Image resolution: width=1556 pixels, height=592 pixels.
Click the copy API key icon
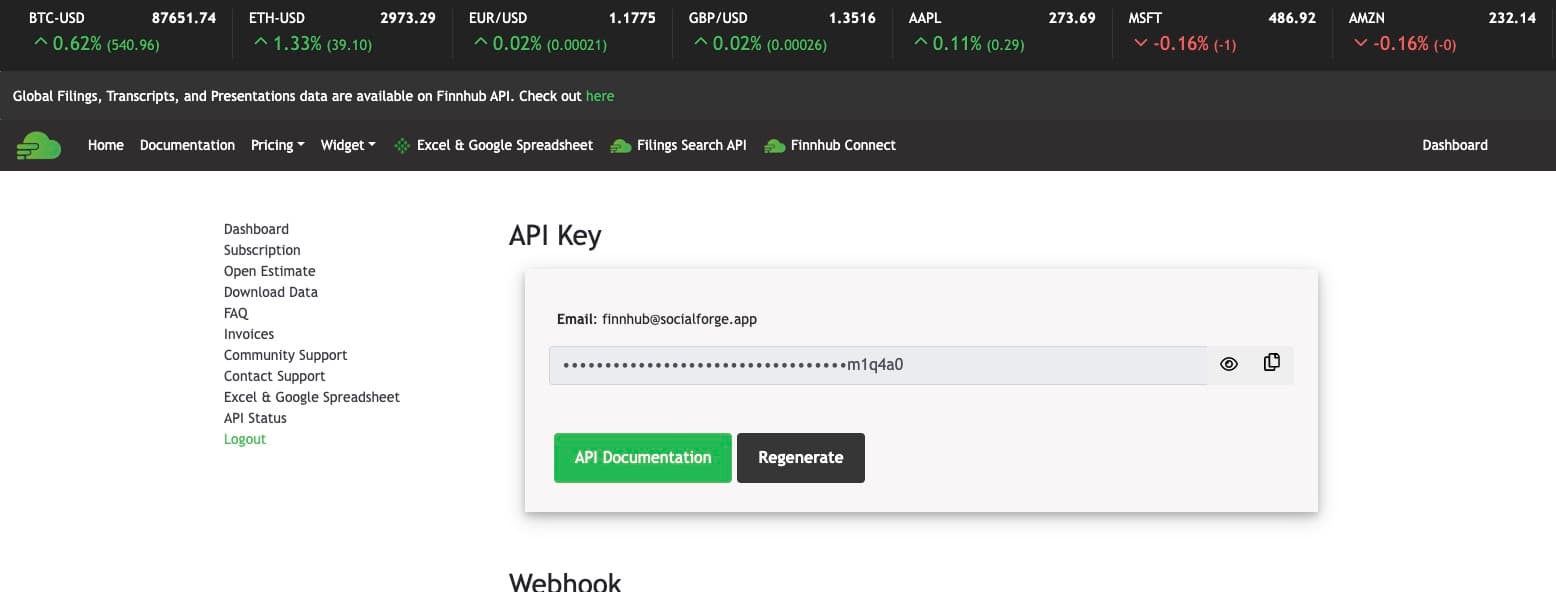[x=1271, y=363]
